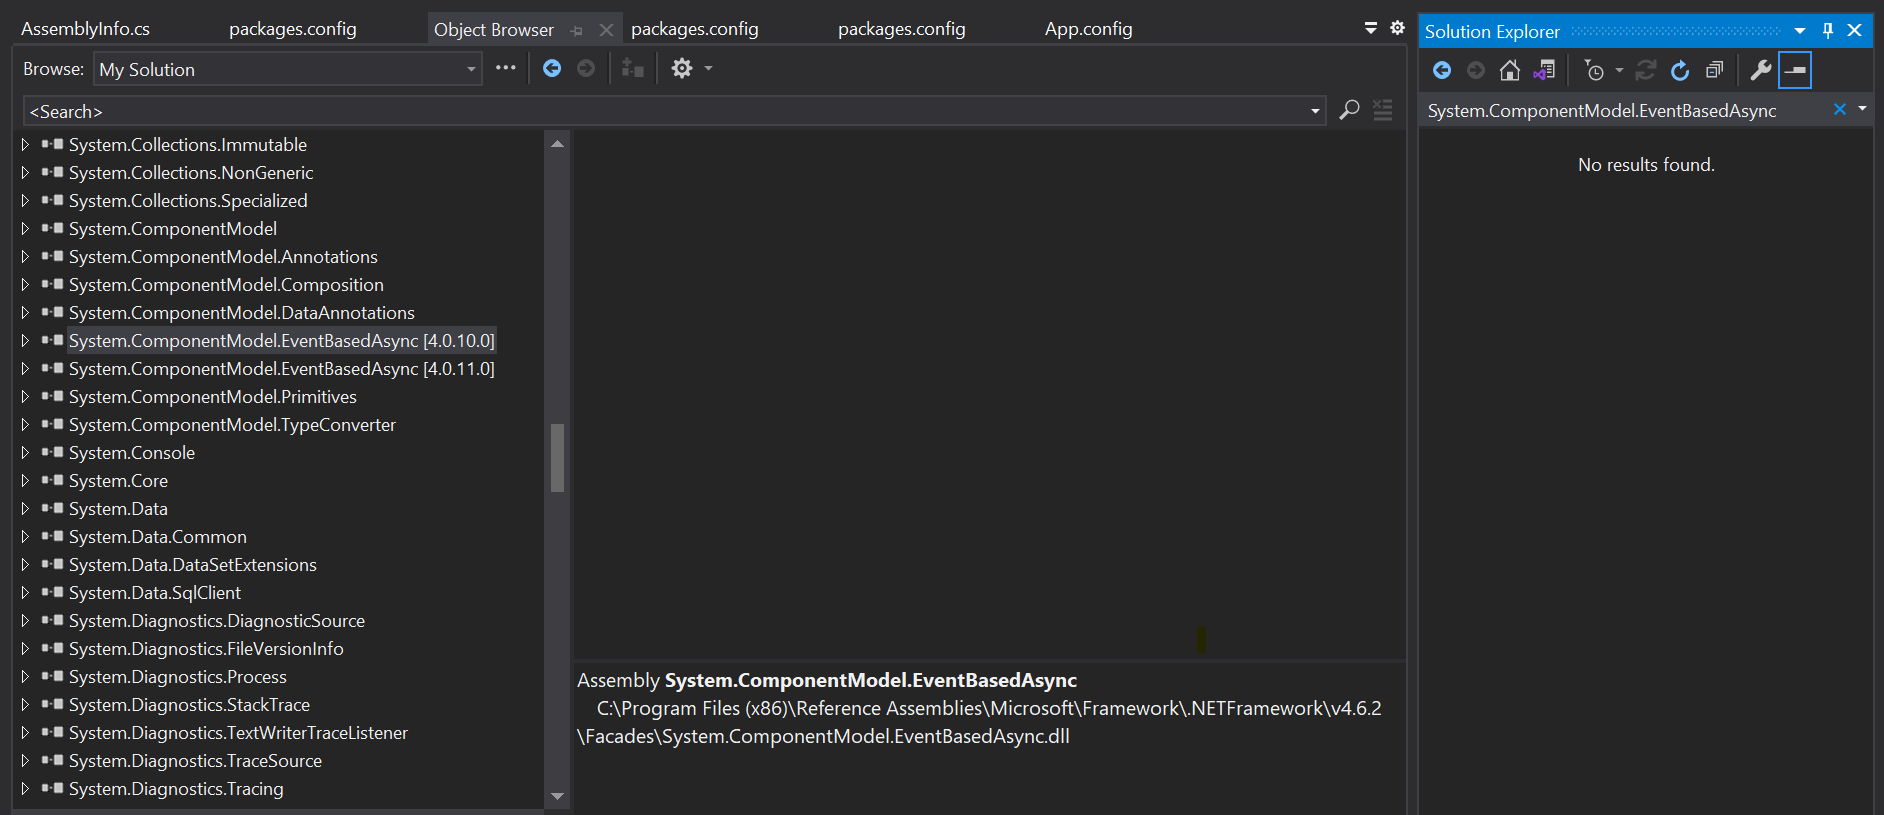The height and width of the screenshot is (815, 1884).
Task: Clear the Solution Explorer search text
Action: coord(1839,109)
